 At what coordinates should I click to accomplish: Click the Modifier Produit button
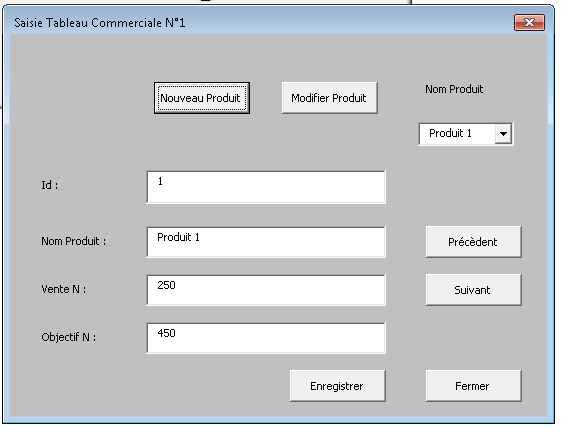click(x=329, y=98)
